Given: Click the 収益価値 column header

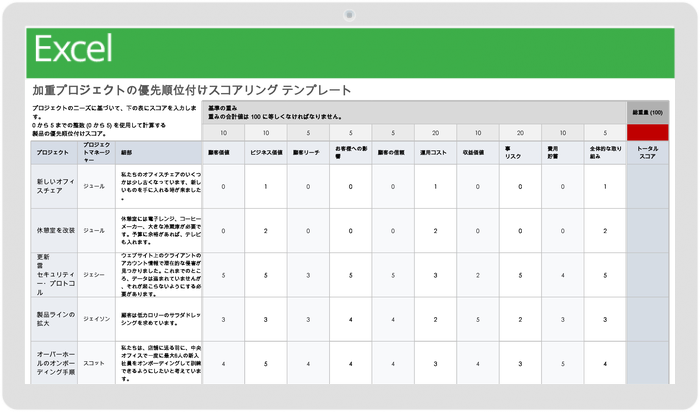Looking at the screenshot, I should click(x=477, y=154).
